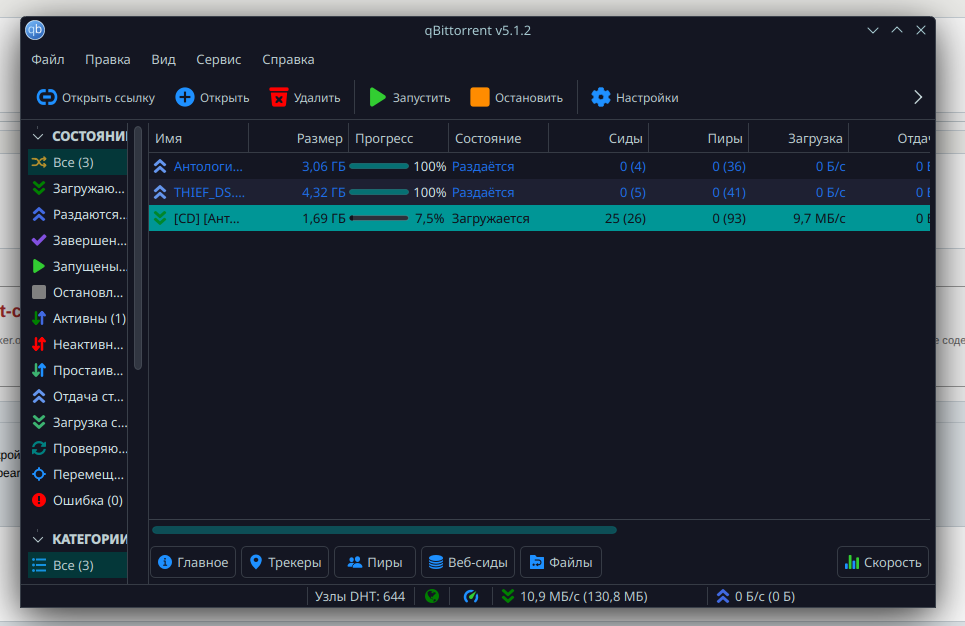Click the 25 (26) seeds value
This screenshot has width=965, height=626.
click(x=625, y=219)
